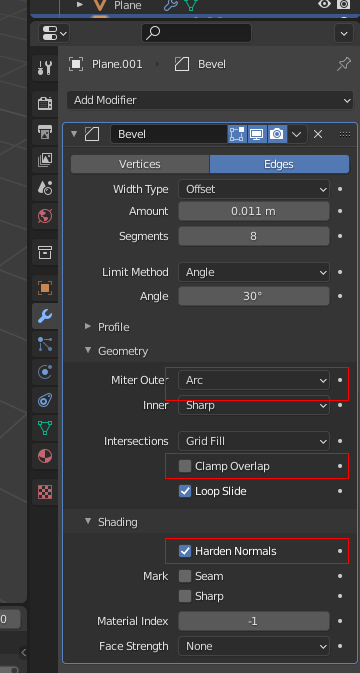Image resolution: width=360 pixels, height=673 pixels.
Task: Open the Object Constraints tab
Action: (45, 400)
